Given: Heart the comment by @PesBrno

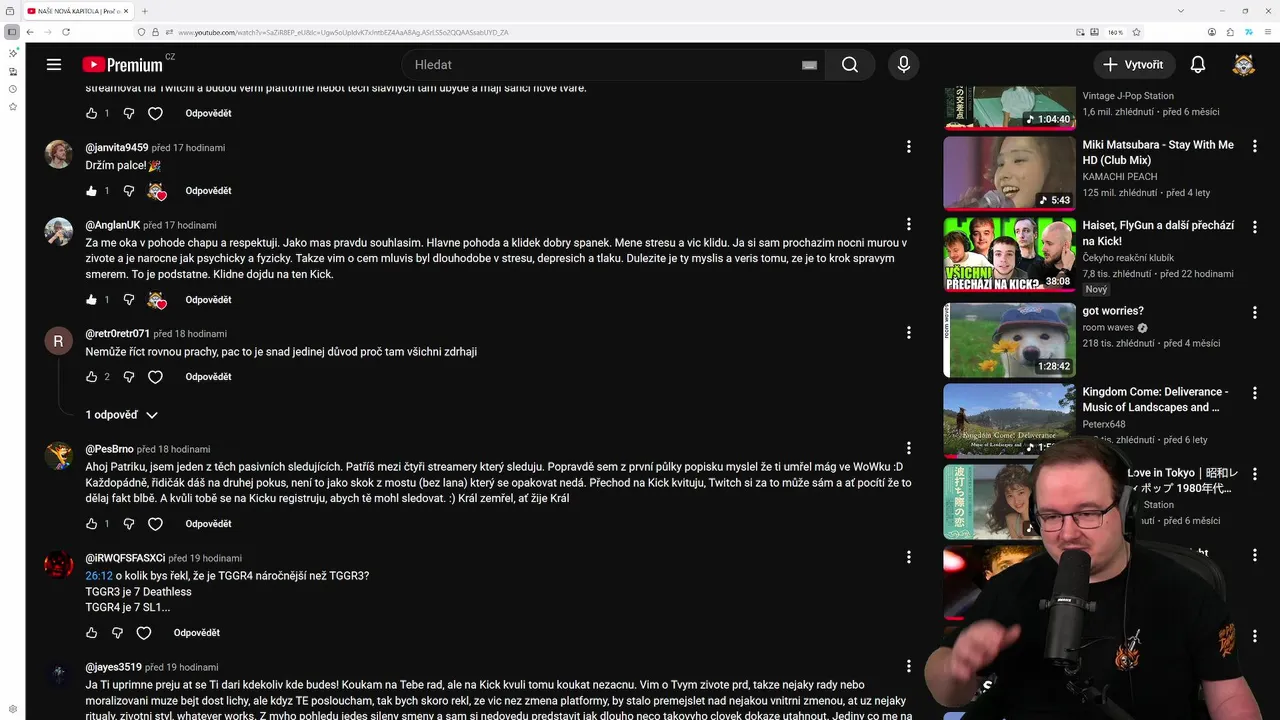Looking at the screenshot, I should click(x=155, y=524).
